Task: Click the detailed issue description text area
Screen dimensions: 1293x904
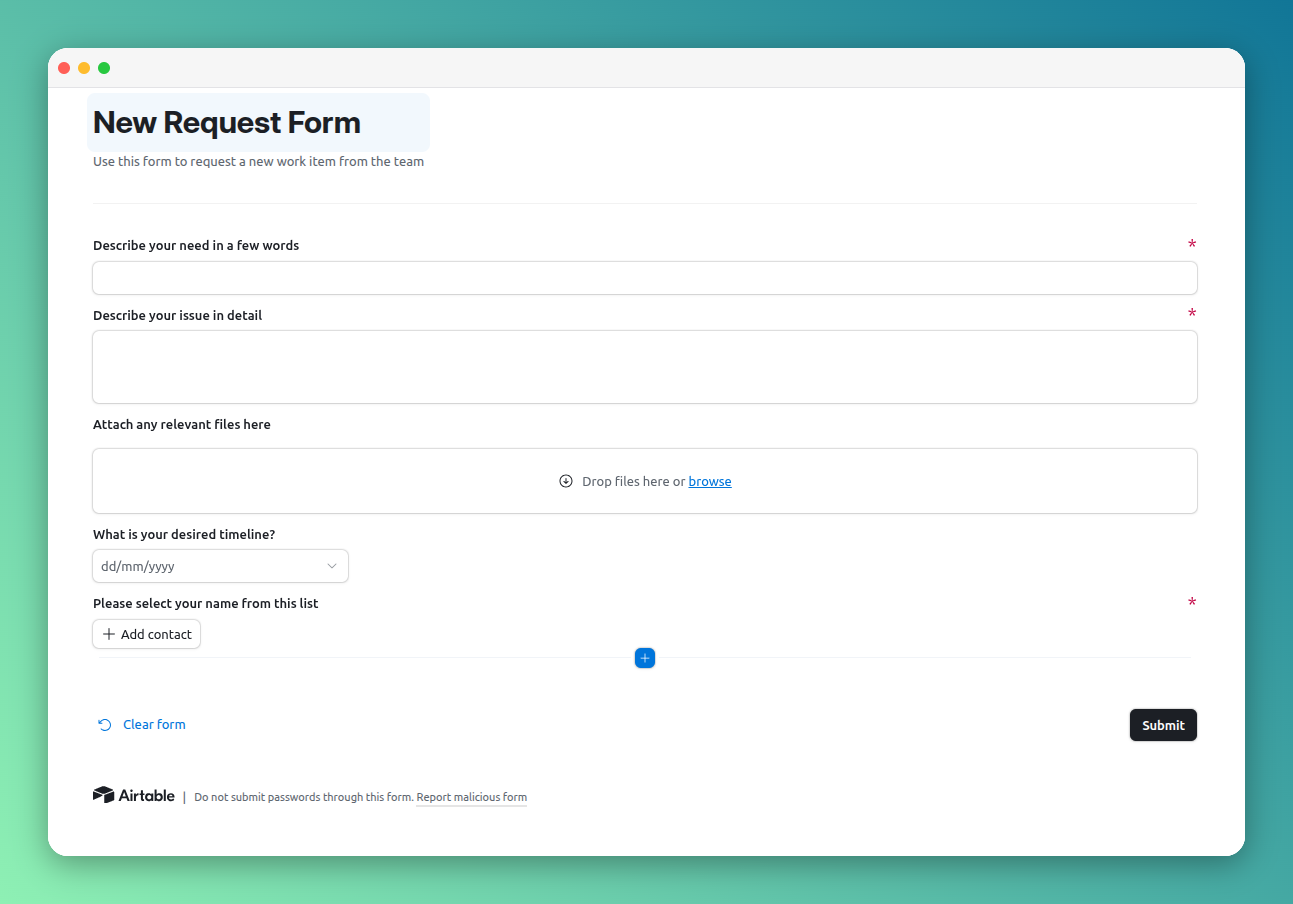Action: point(644,366)
